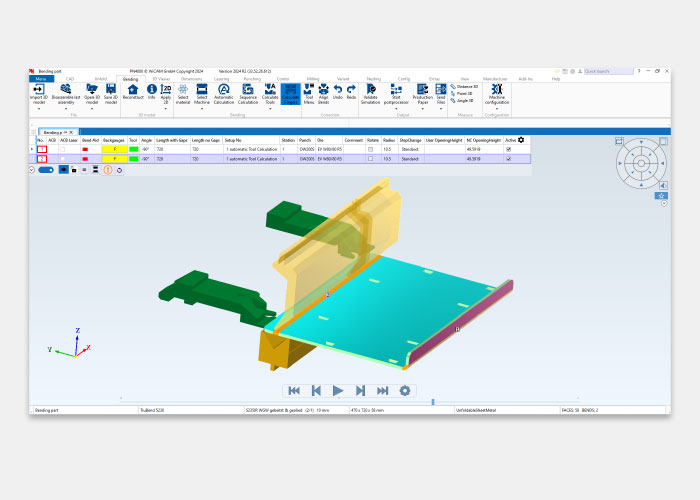This screenshot has width=700, height=500.
Task: Switch to the 3D Viewer tab
Action: pos(161,78)
